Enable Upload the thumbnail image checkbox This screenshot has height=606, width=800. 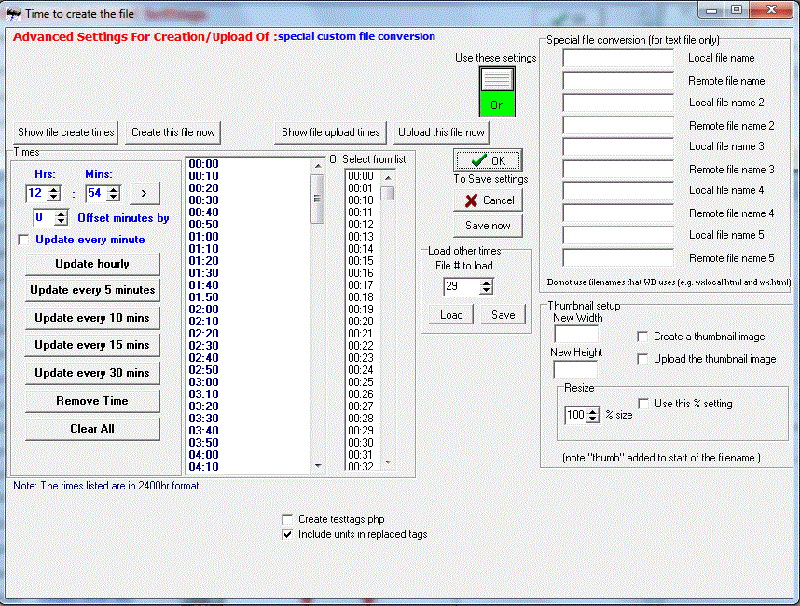(x=643, y=359)
